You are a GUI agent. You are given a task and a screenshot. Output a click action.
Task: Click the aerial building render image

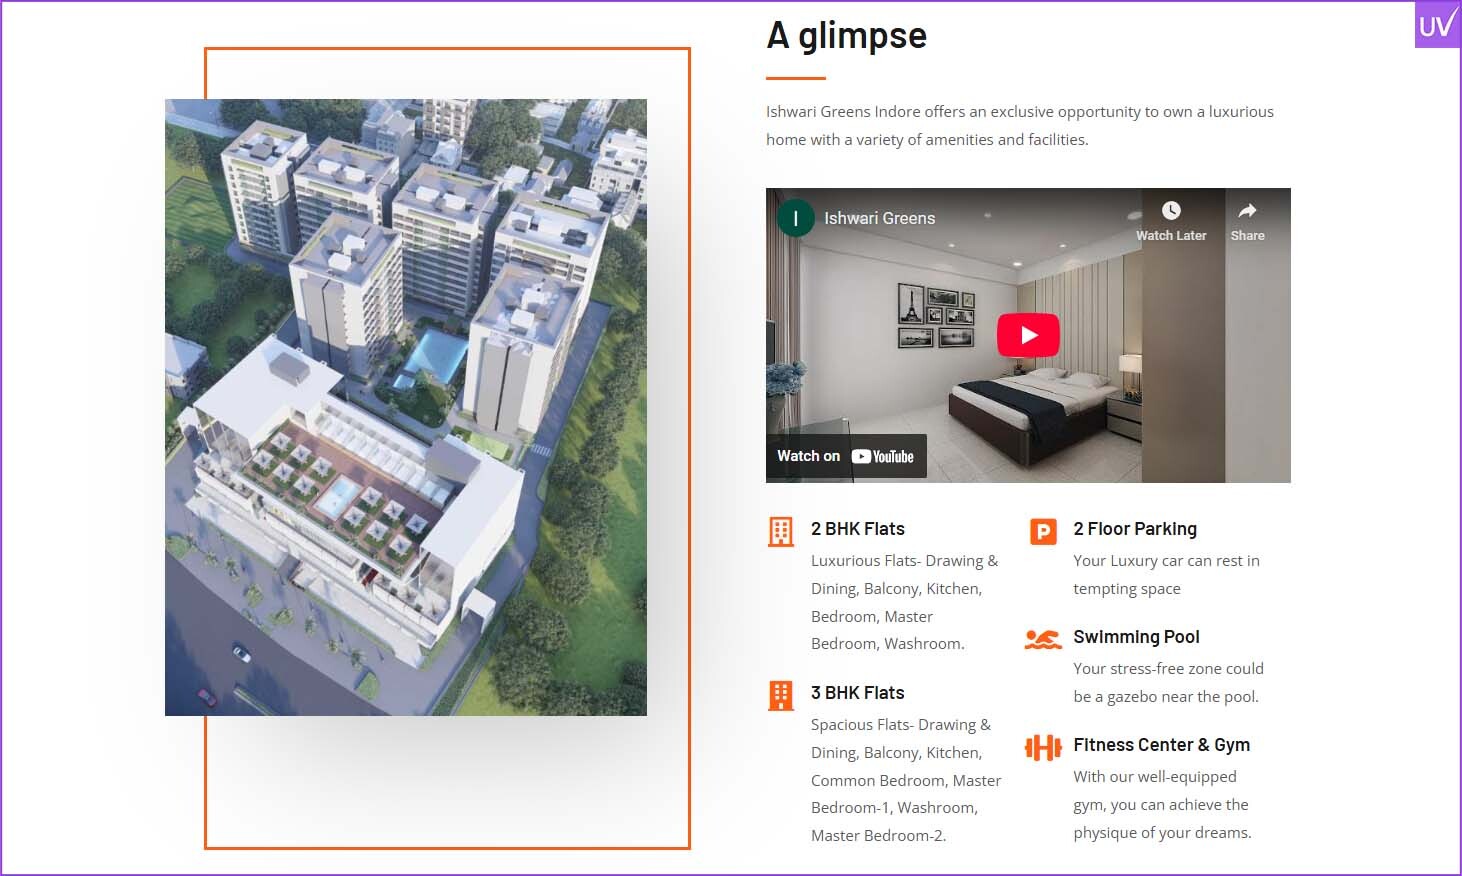click(x=406, y=407)
